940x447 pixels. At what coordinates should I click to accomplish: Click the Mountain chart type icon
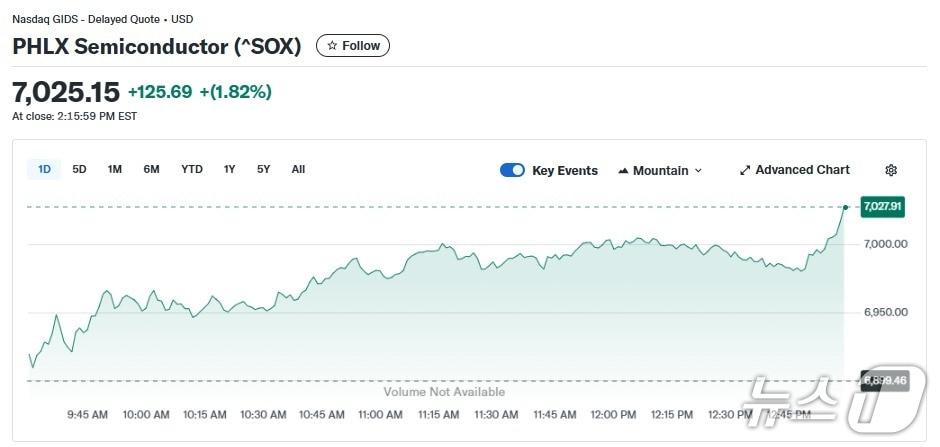click(x=624, y=171)
